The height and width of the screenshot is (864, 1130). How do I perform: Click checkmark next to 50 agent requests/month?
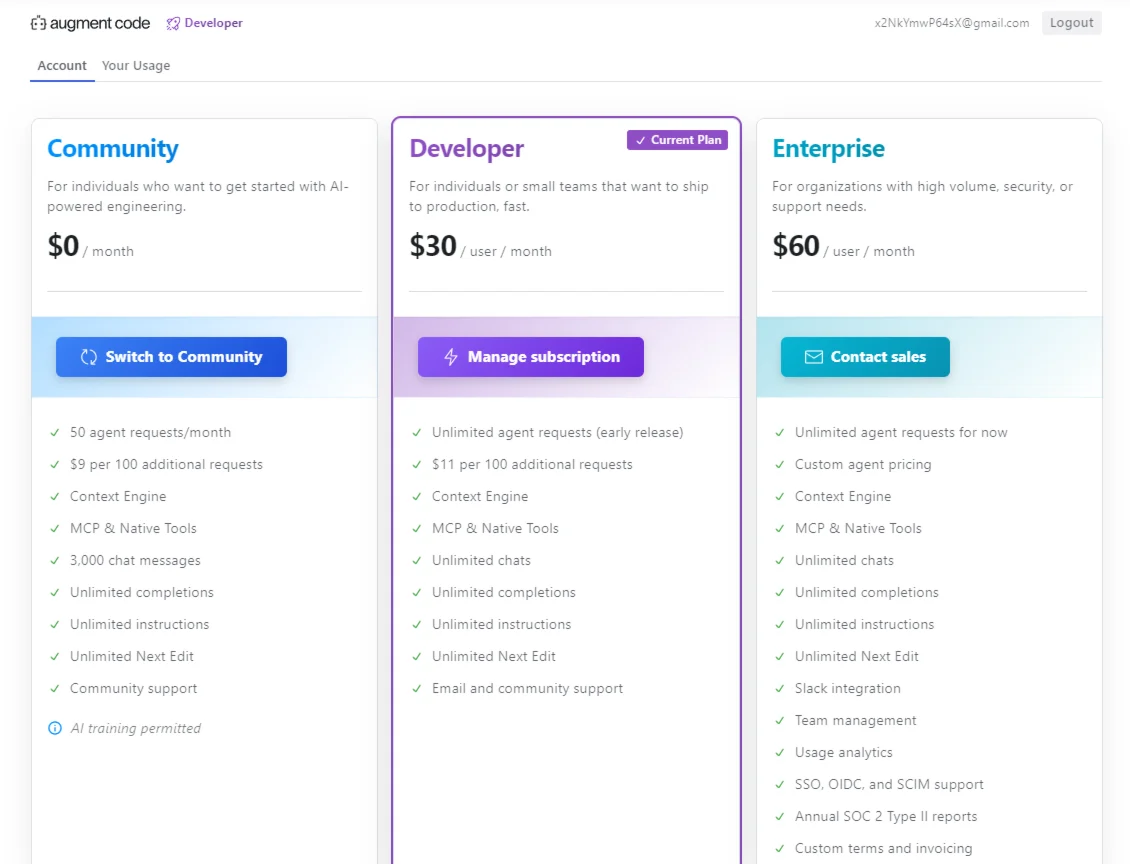tap(55, 432)
